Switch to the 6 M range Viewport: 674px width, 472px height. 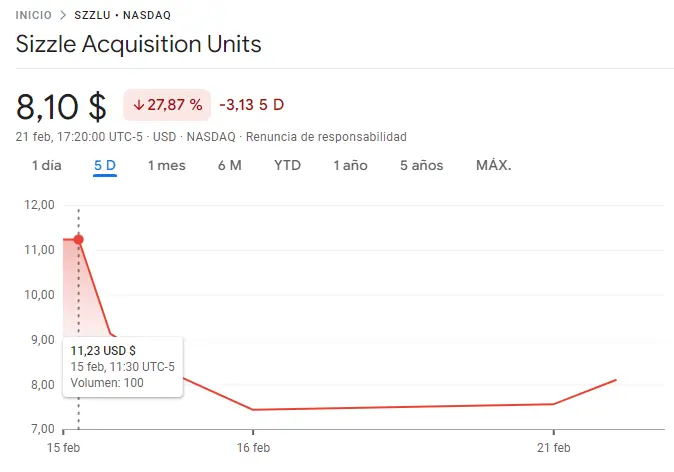[x=230, y=166]
